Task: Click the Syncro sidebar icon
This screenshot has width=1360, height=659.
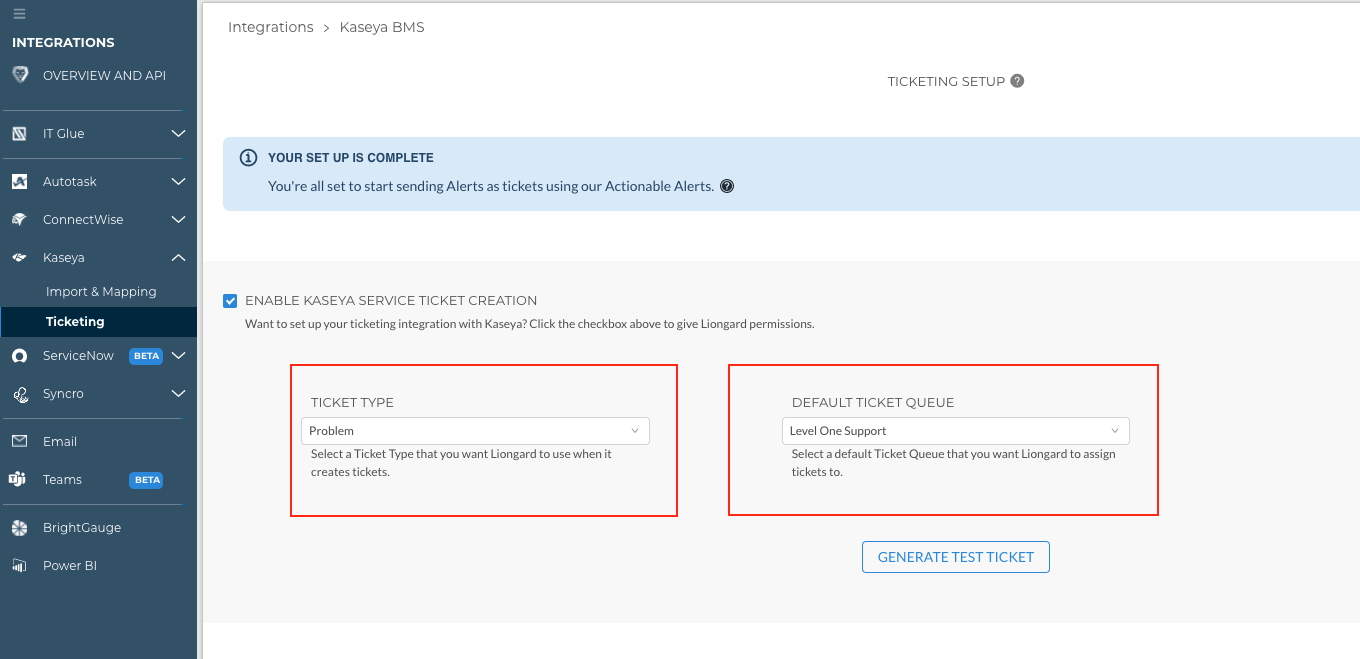Action: pyautogui.click(x=20, y=394)
